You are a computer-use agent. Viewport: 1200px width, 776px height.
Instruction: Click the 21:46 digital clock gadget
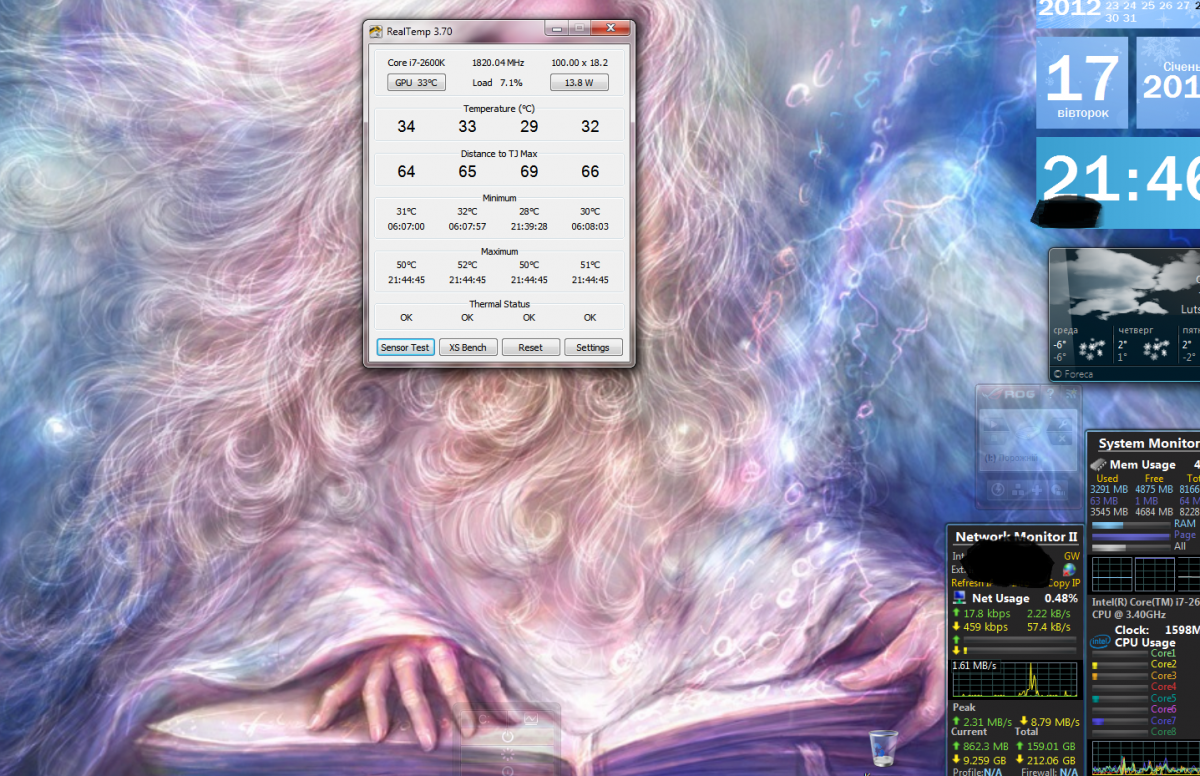(x=1118, y=182)
